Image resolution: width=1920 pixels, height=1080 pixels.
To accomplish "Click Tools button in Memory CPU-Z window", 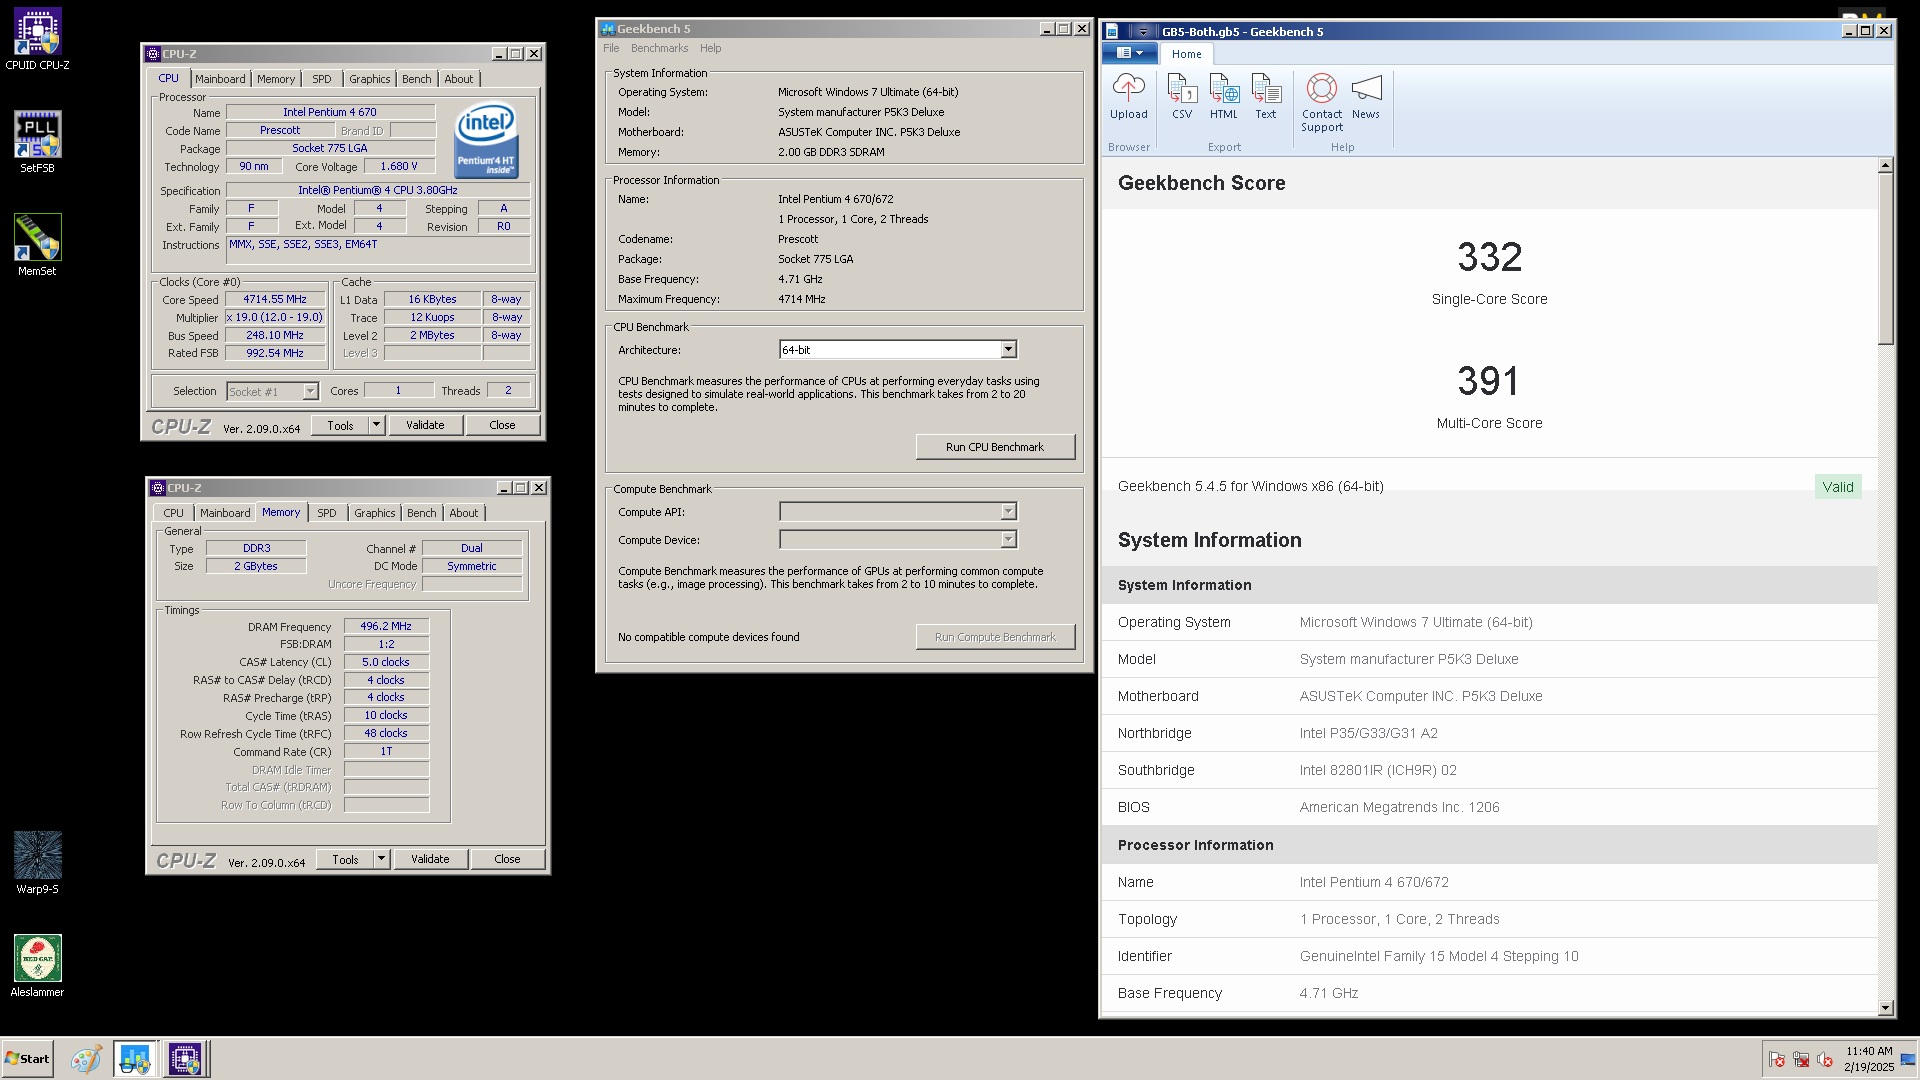I will [345, 859].
